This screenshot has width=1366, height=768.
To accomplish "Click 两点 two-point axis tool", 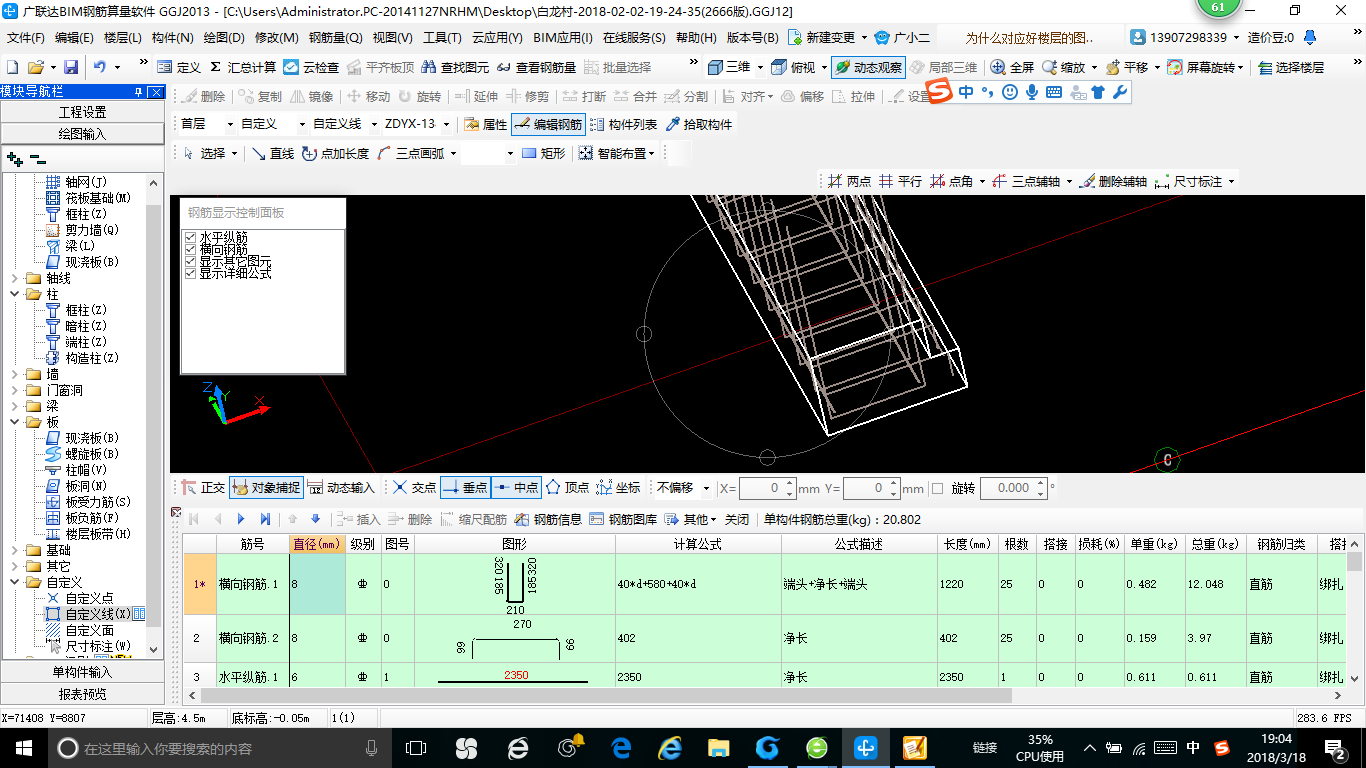I will [849, 181].
